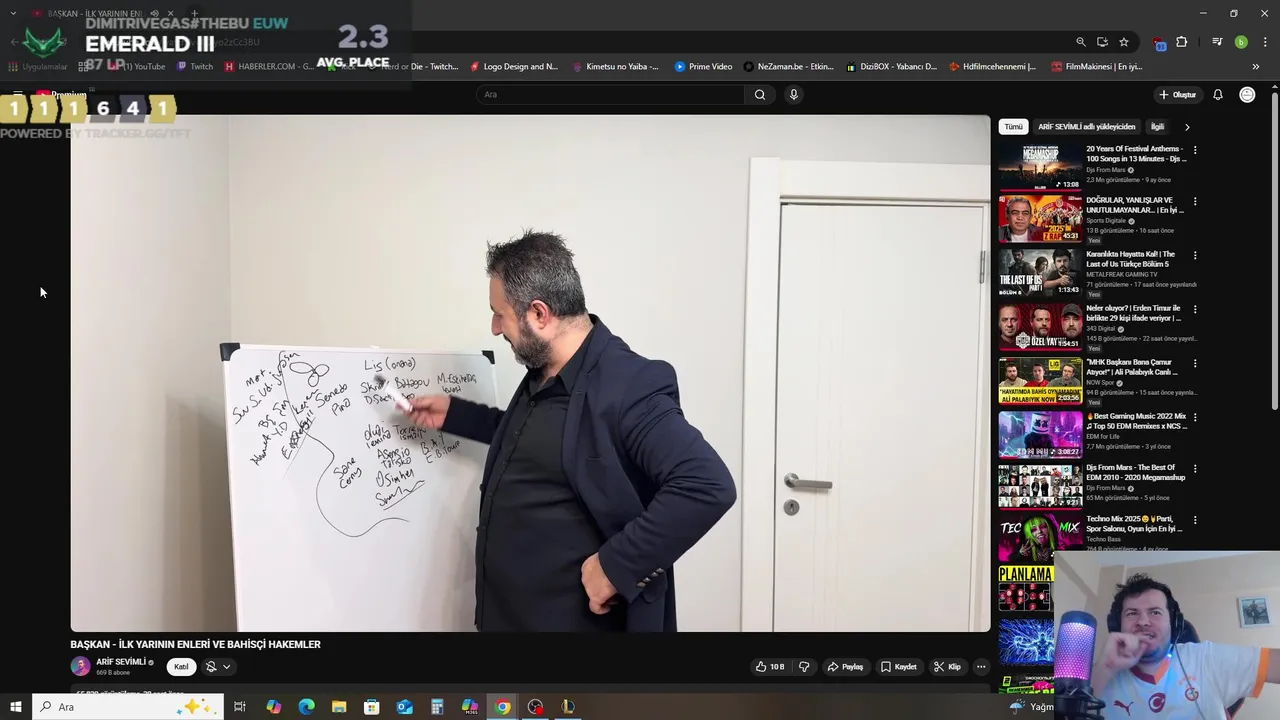
Task: Open the Windows Start menu
Action: coord(15,707)
